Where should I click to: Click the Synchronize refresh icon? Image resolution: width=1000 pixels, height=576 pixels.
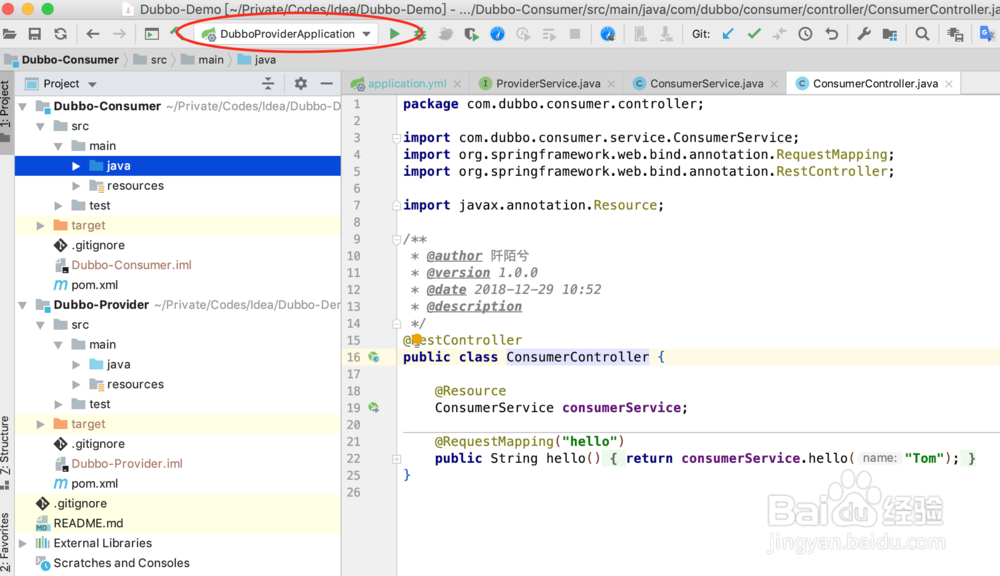(61, 34)
